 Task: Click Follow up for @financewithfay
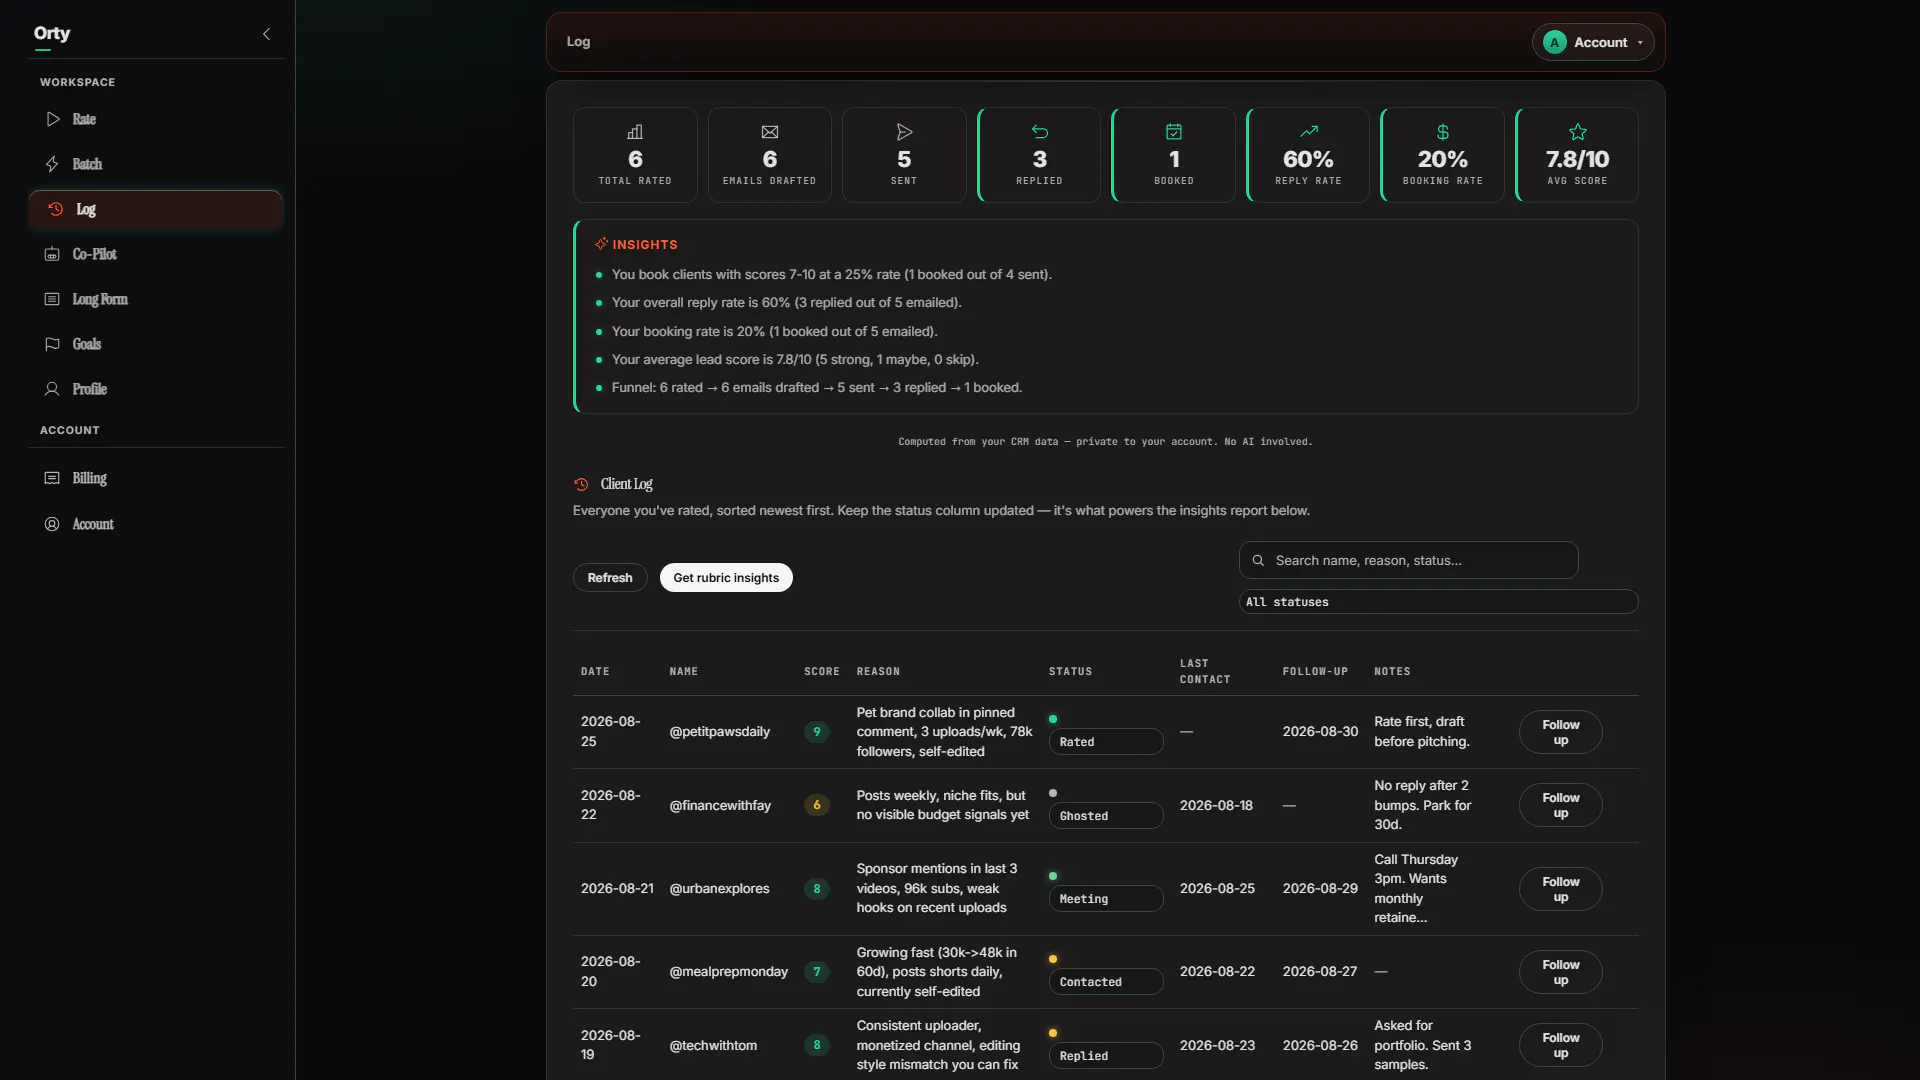pyautogui.click(x=1560, y=805)
